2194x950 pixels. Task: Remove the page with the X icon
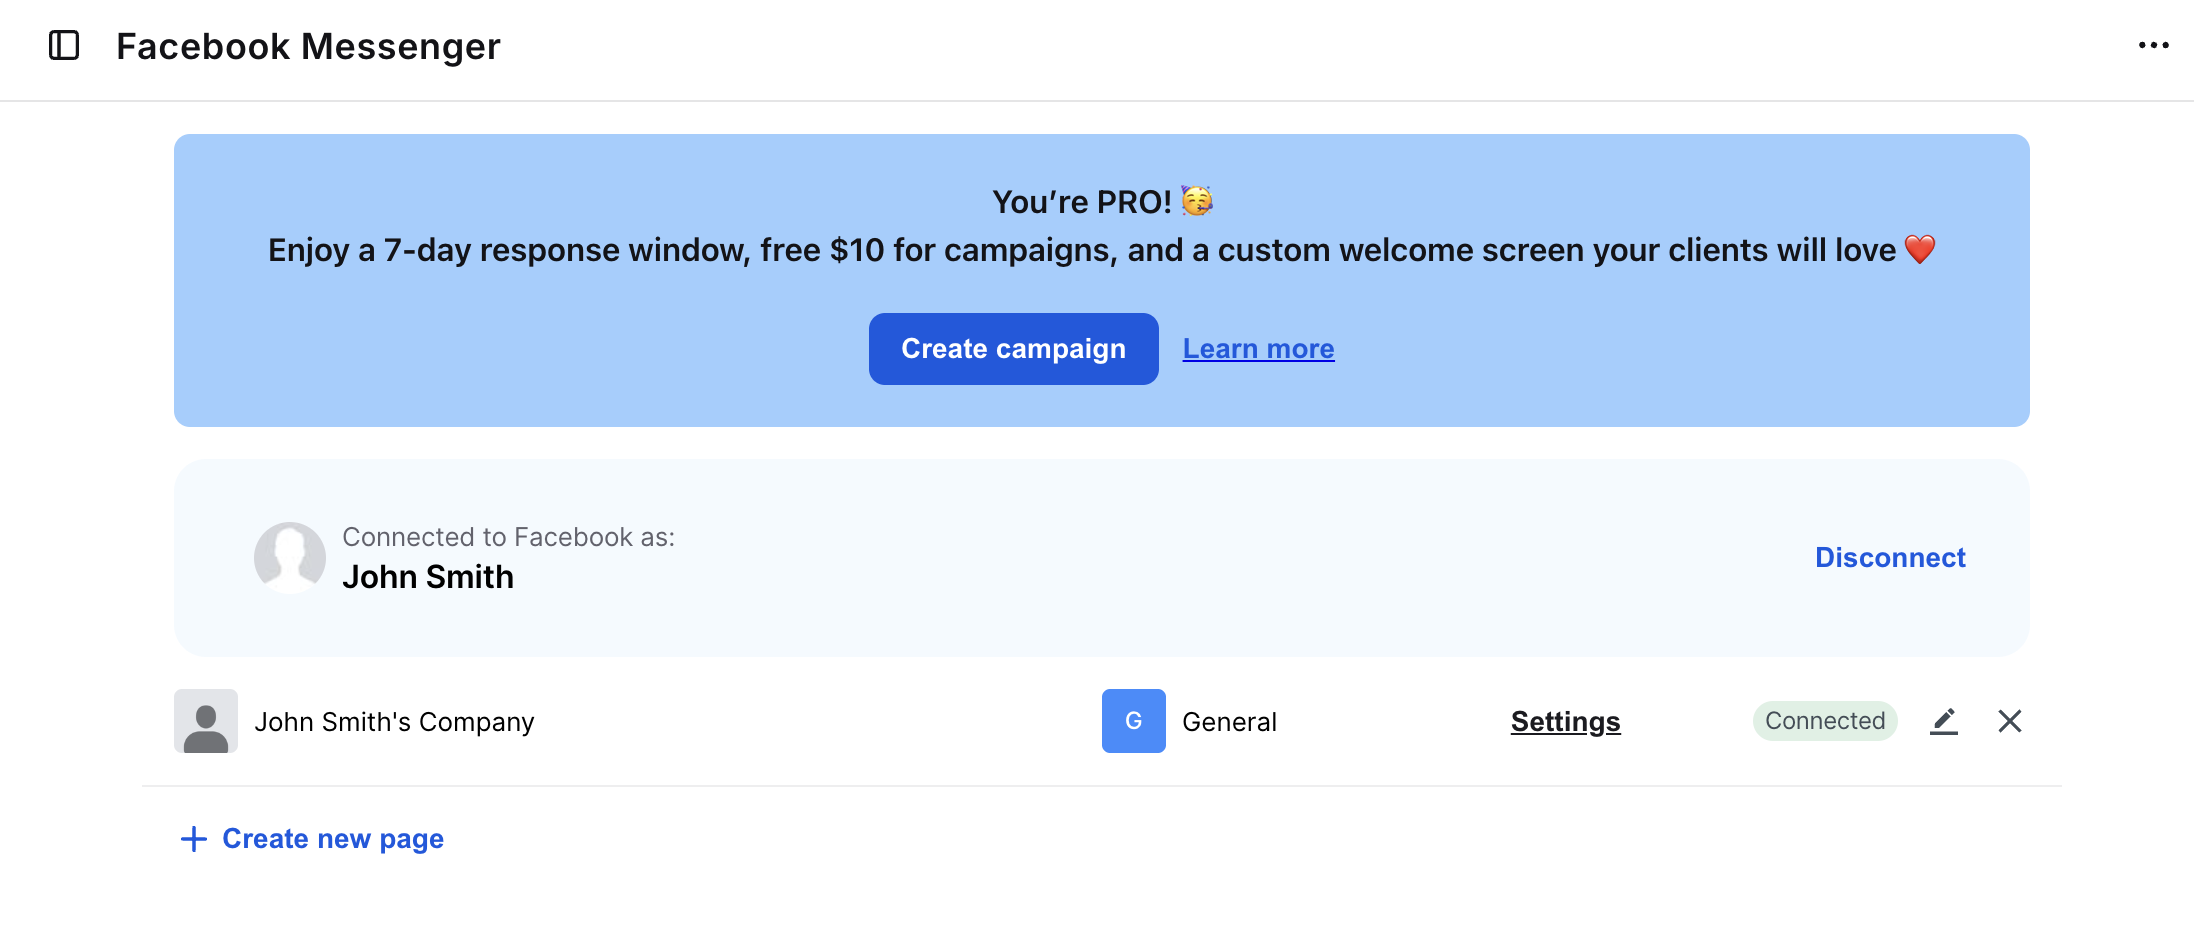pos(2009,721)
